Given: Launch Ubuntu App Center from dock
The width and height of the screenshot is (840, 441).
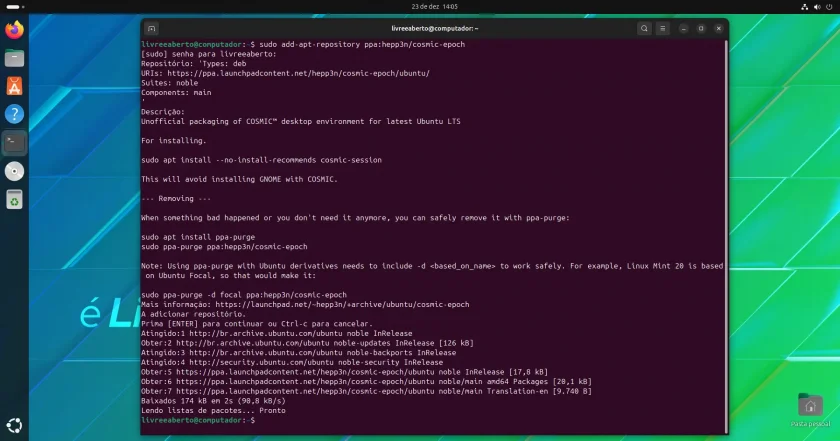Looking at the screenshot, I should tap(14, 86).
